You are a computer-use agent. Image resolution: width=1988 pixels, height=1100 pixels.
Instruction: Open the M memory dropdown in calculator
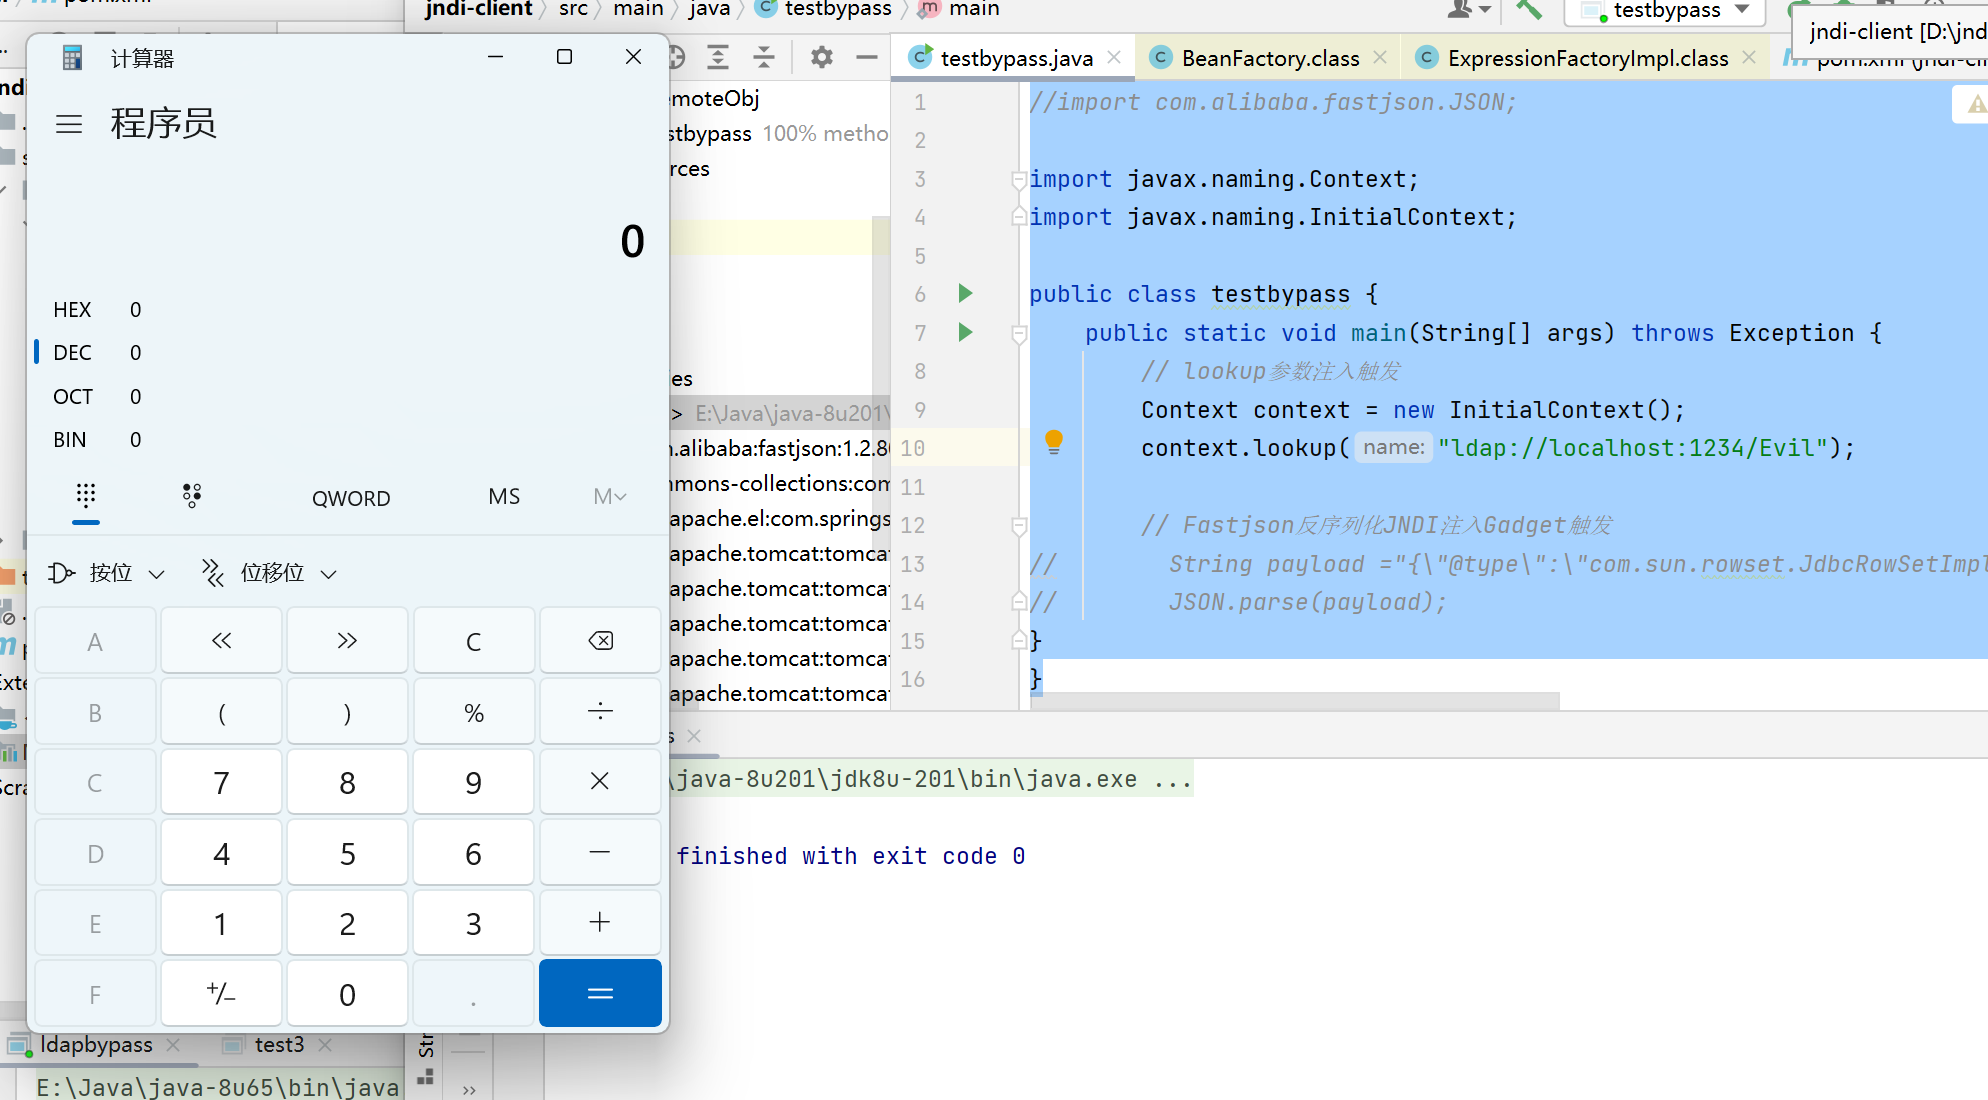pyautogui.click(x=610, y=497)
